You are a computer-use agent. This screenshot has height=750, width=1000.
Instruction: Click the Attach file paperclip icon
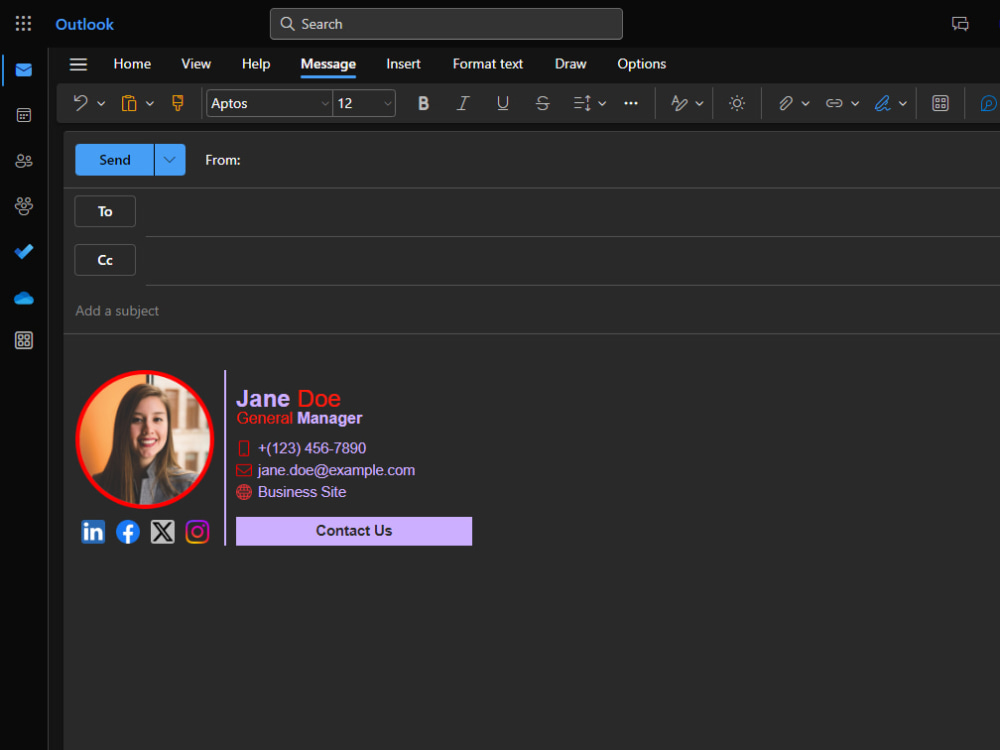[786, 103]
